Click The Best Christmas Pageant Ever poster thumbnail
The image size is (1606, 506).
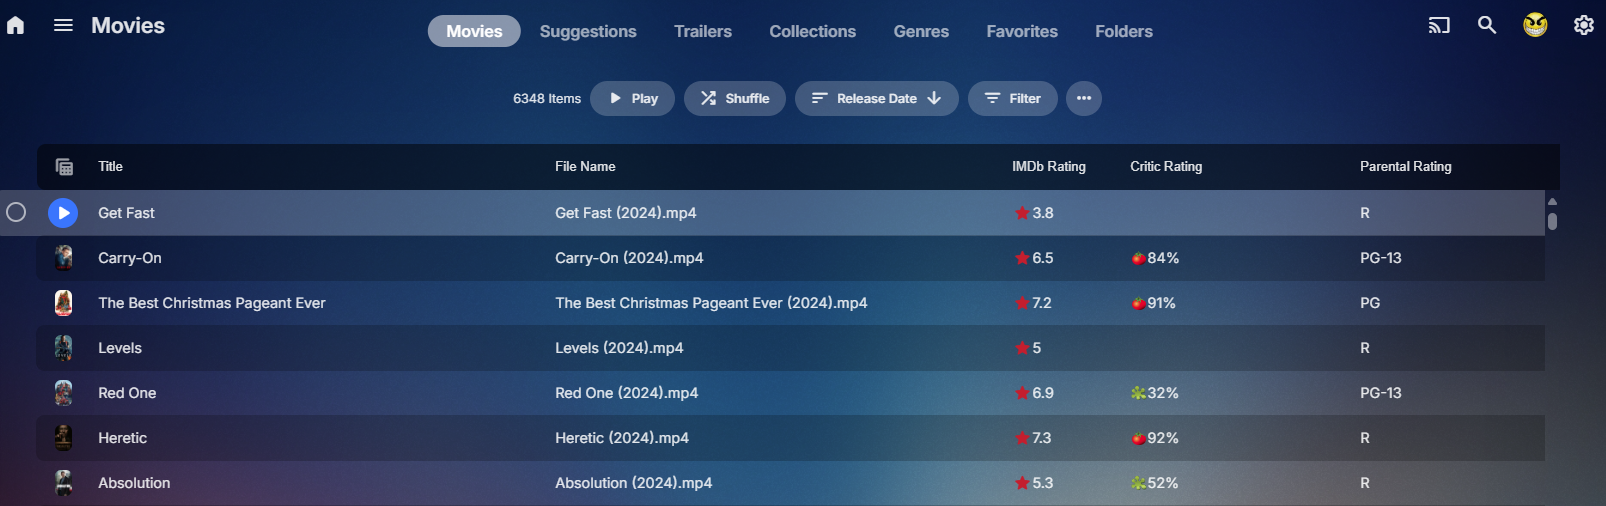pyautogui.click(x=64, y=303)
